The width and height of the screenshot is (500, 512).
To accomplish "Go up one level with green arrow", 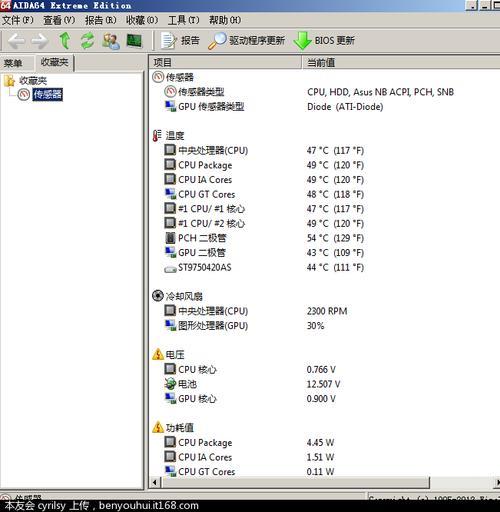I will click(65, 41).
